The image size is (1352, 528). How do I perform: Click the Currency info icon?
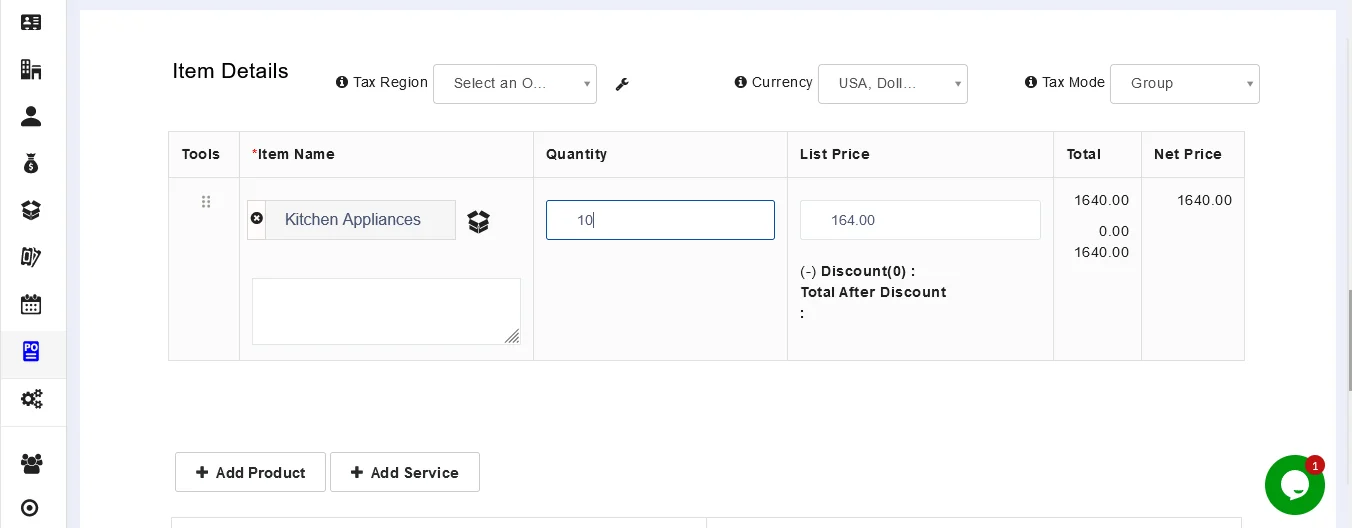point(741,82)
